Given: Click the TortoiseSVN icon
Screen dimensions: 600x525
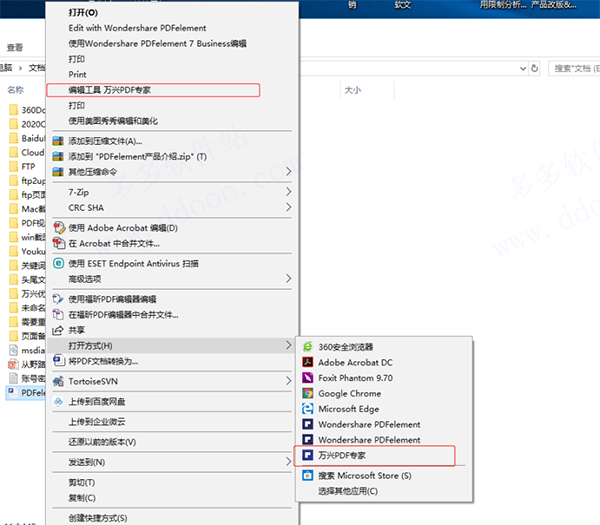Looking at the screenshot, I should (x=58, y=381).
